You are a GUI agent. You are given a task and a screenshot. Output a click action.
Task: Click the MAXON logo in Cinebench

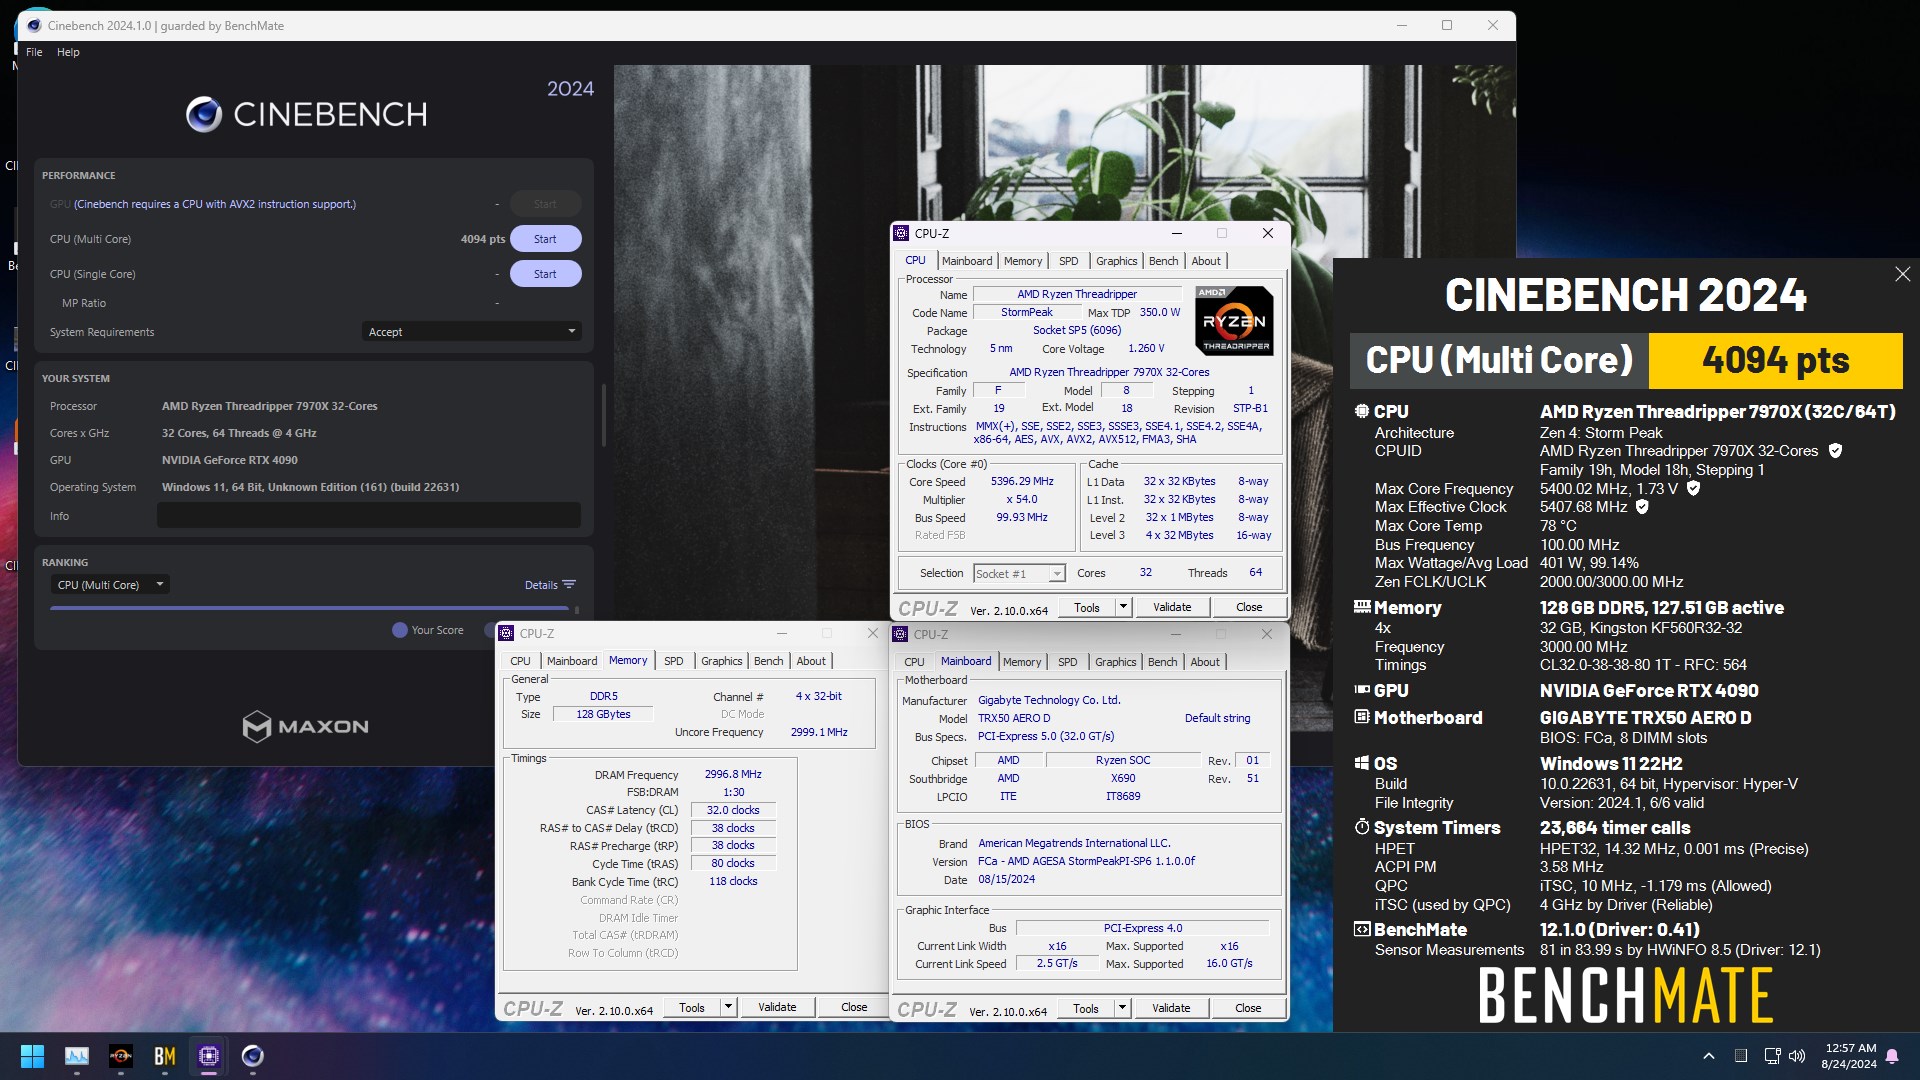305,726
